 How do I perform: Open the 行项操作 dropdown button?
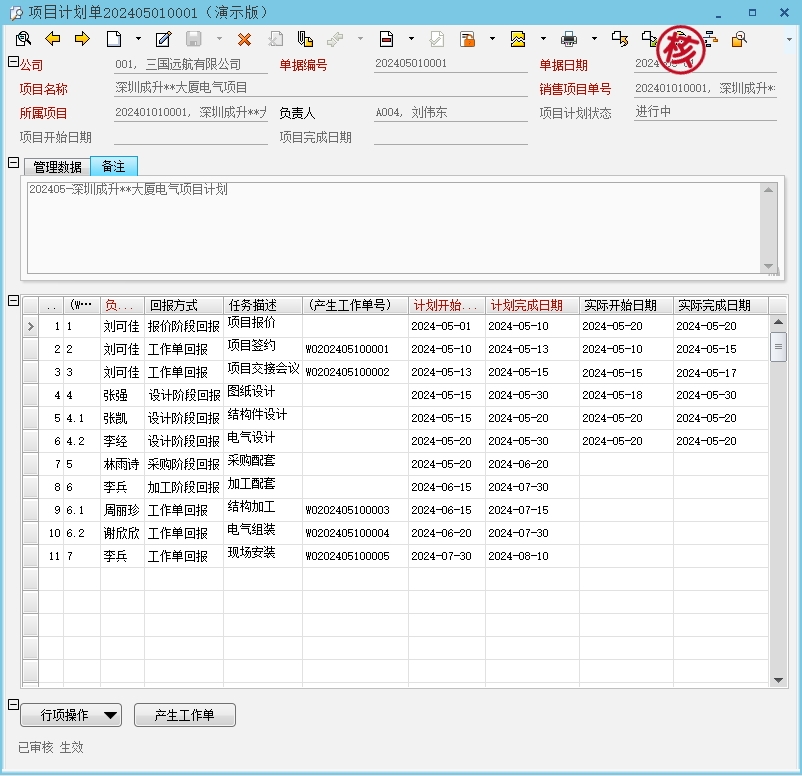tap(71, 715)
